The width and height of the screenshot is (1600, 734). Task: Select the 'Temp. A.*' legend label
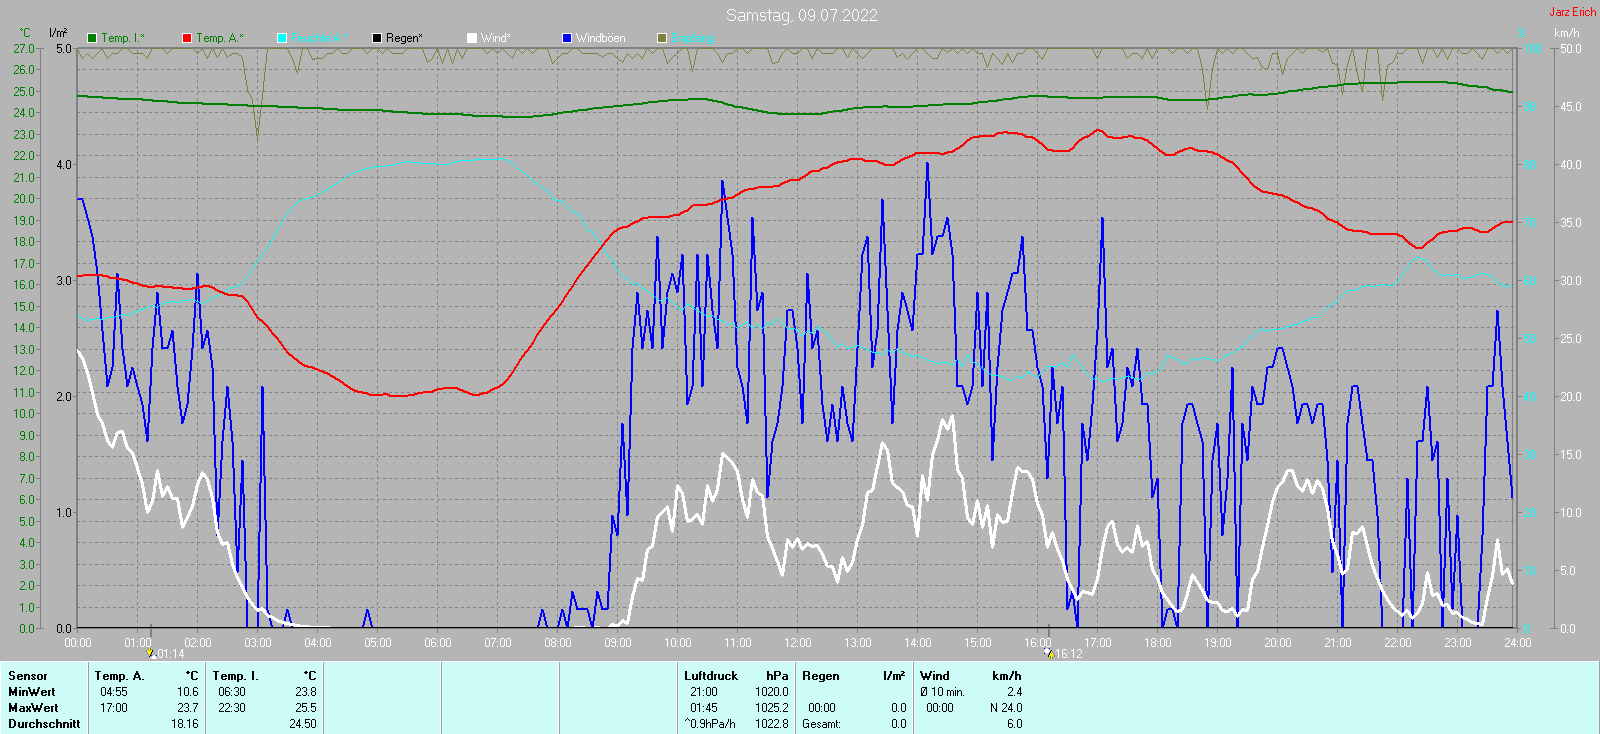point(219,38)
